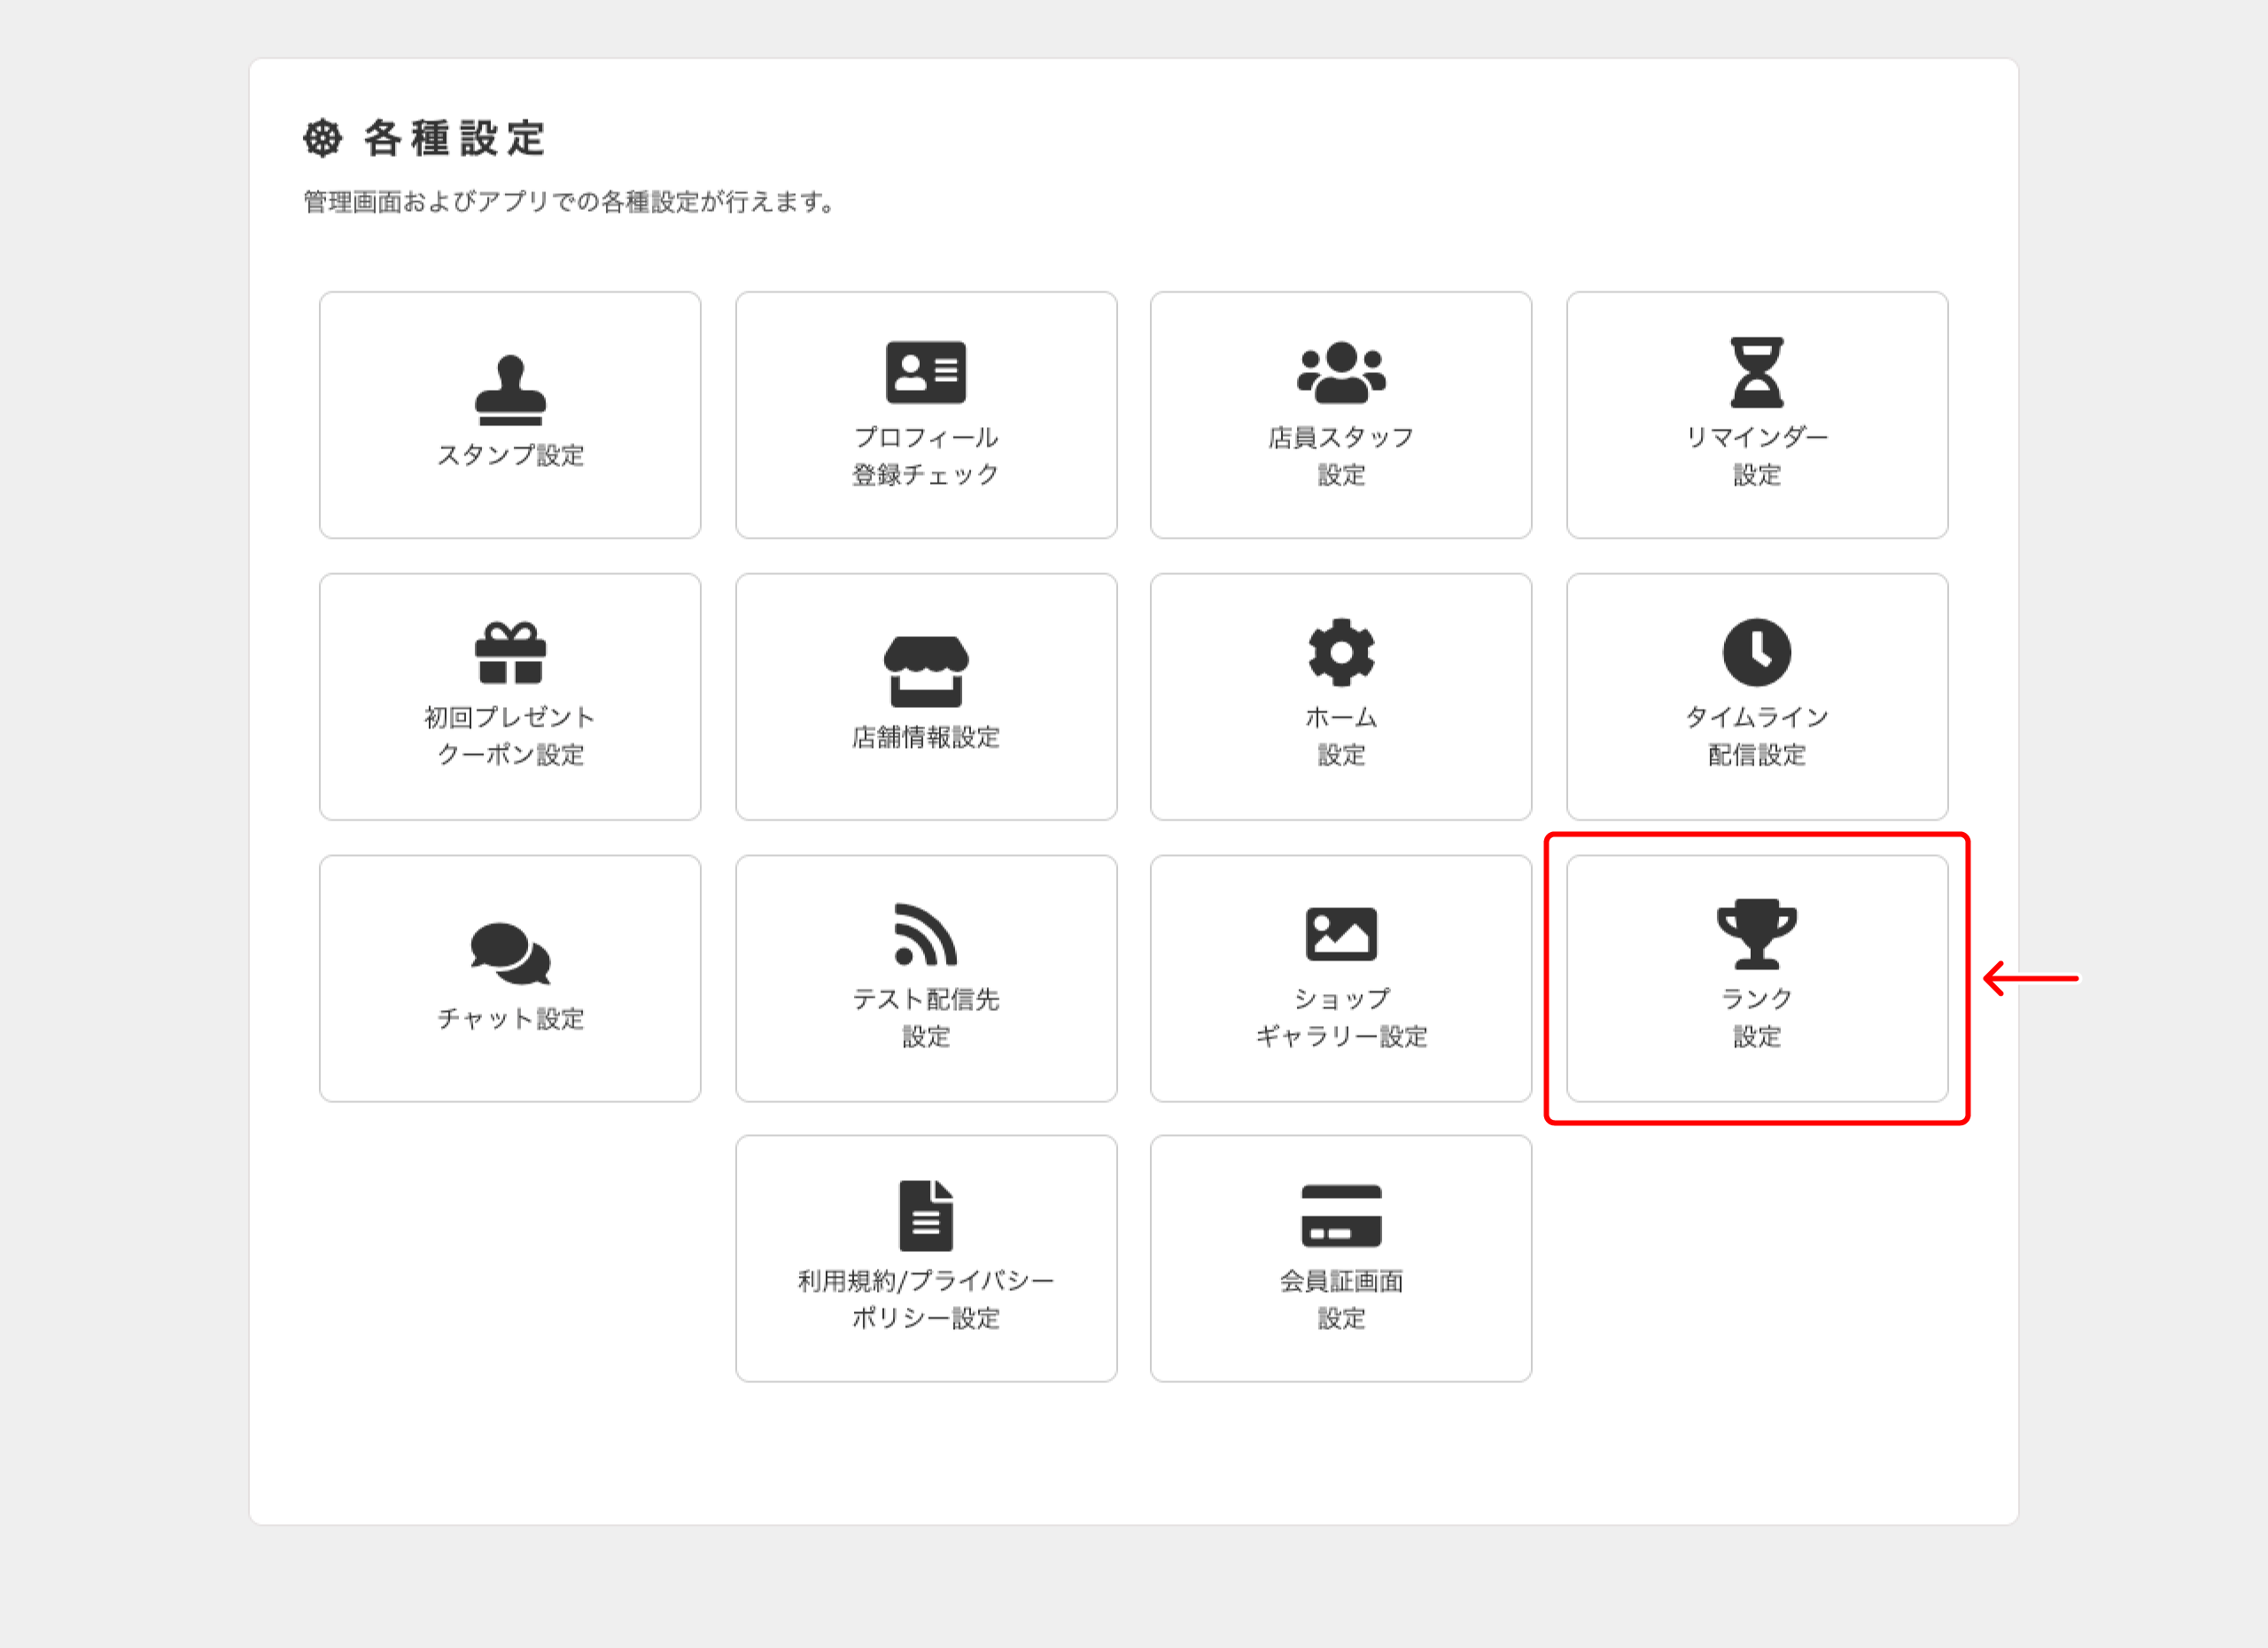2268x1648 pixels.
Task: Click the 各種設定 page heading
Action: tap(454, 138)
